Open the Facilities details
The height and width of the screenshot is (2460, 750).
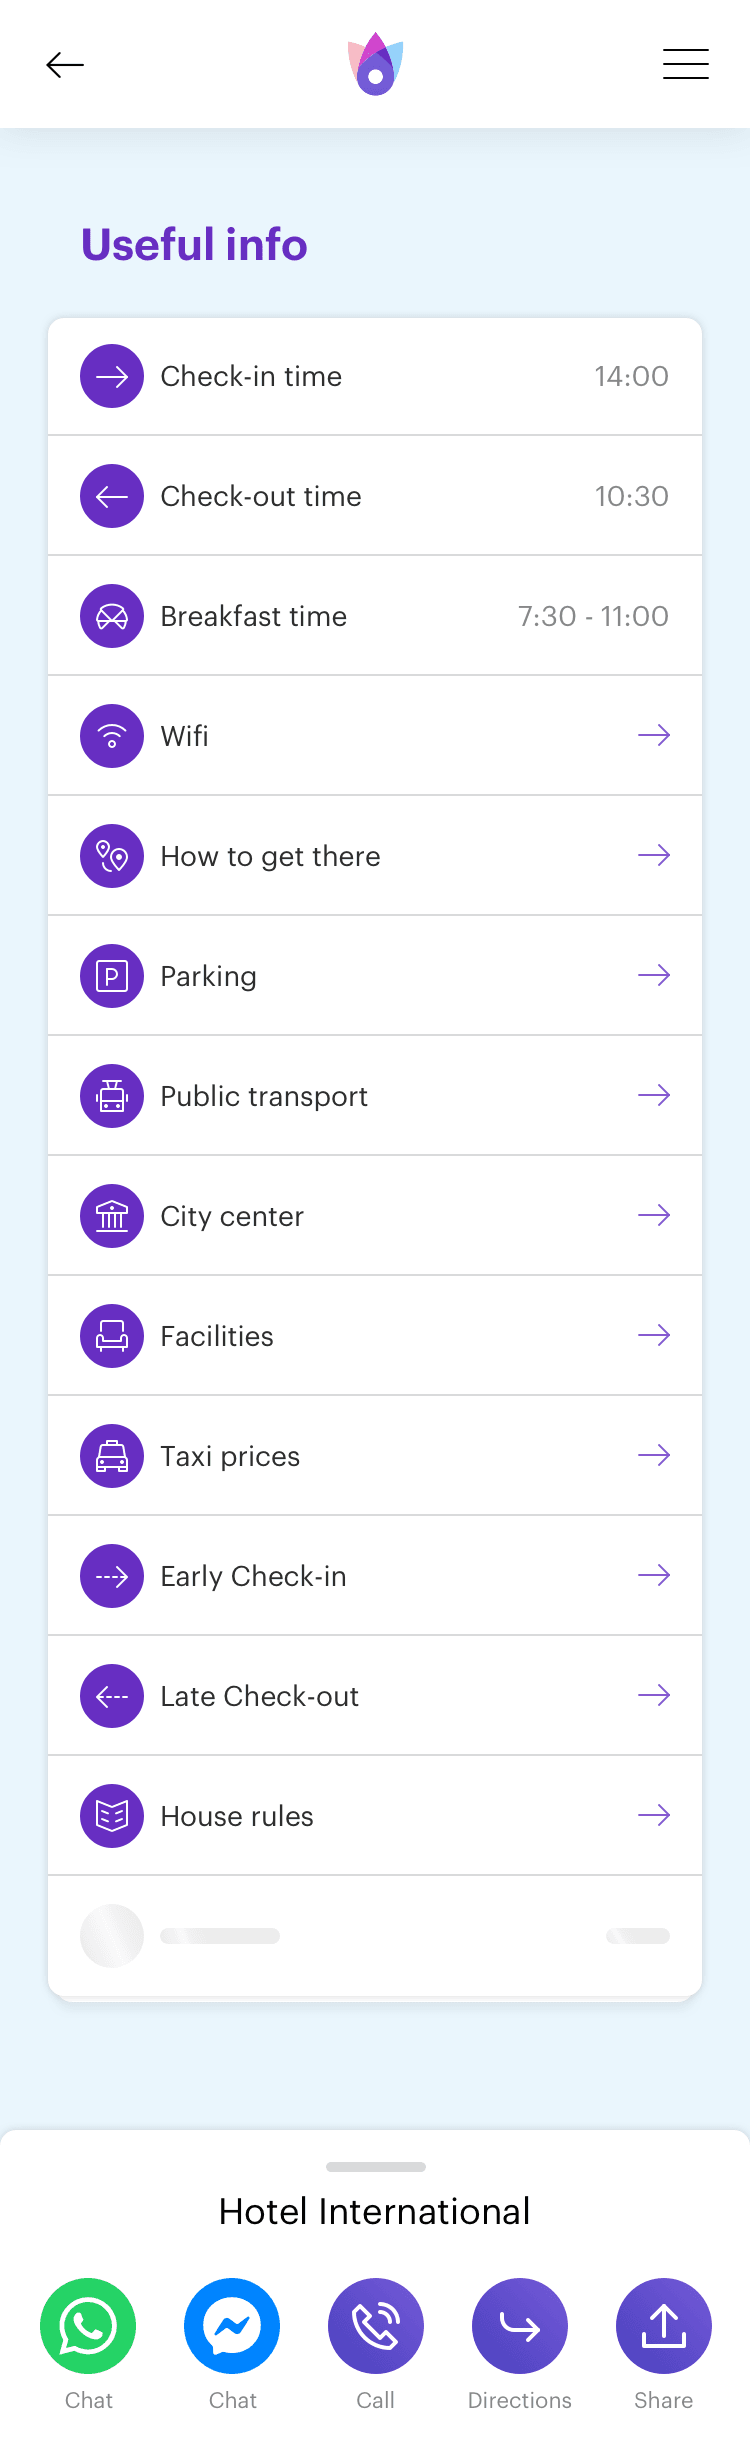tap(375, 1335)
